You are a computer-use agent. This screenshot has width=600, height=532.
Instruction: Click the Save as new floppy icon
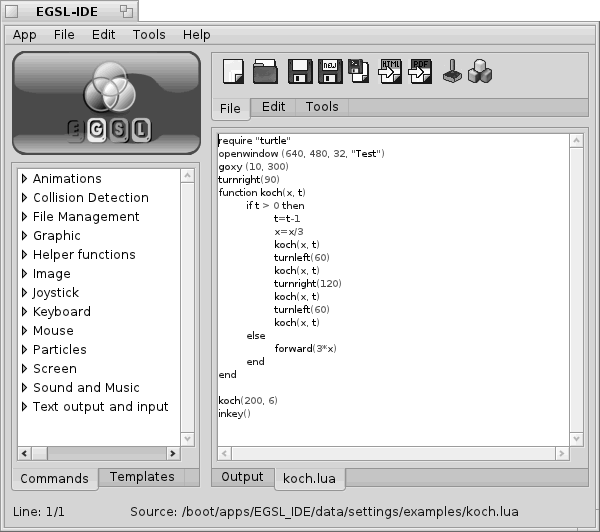pyautogui.click(x=329, y=72)
